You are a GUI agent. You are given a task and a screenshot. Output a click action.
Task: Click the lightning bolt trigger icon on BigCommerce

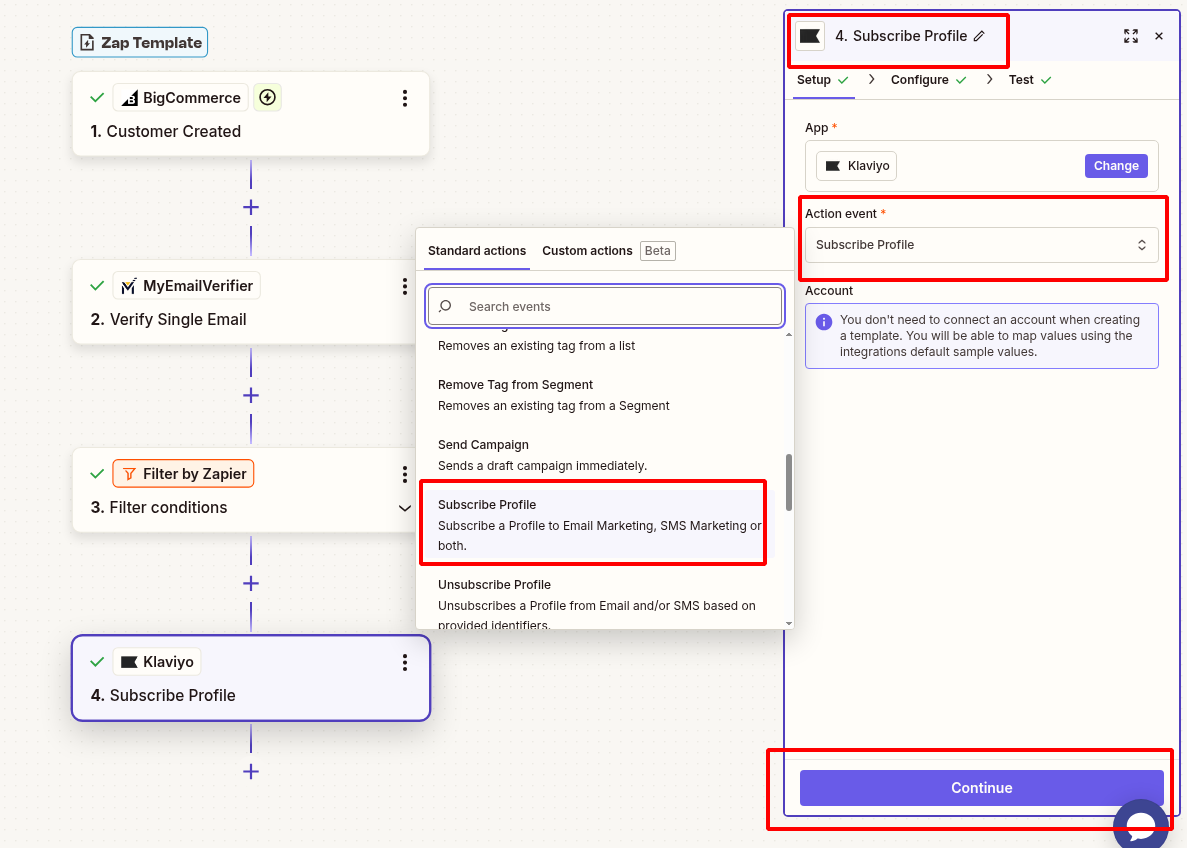coord(267,97)
